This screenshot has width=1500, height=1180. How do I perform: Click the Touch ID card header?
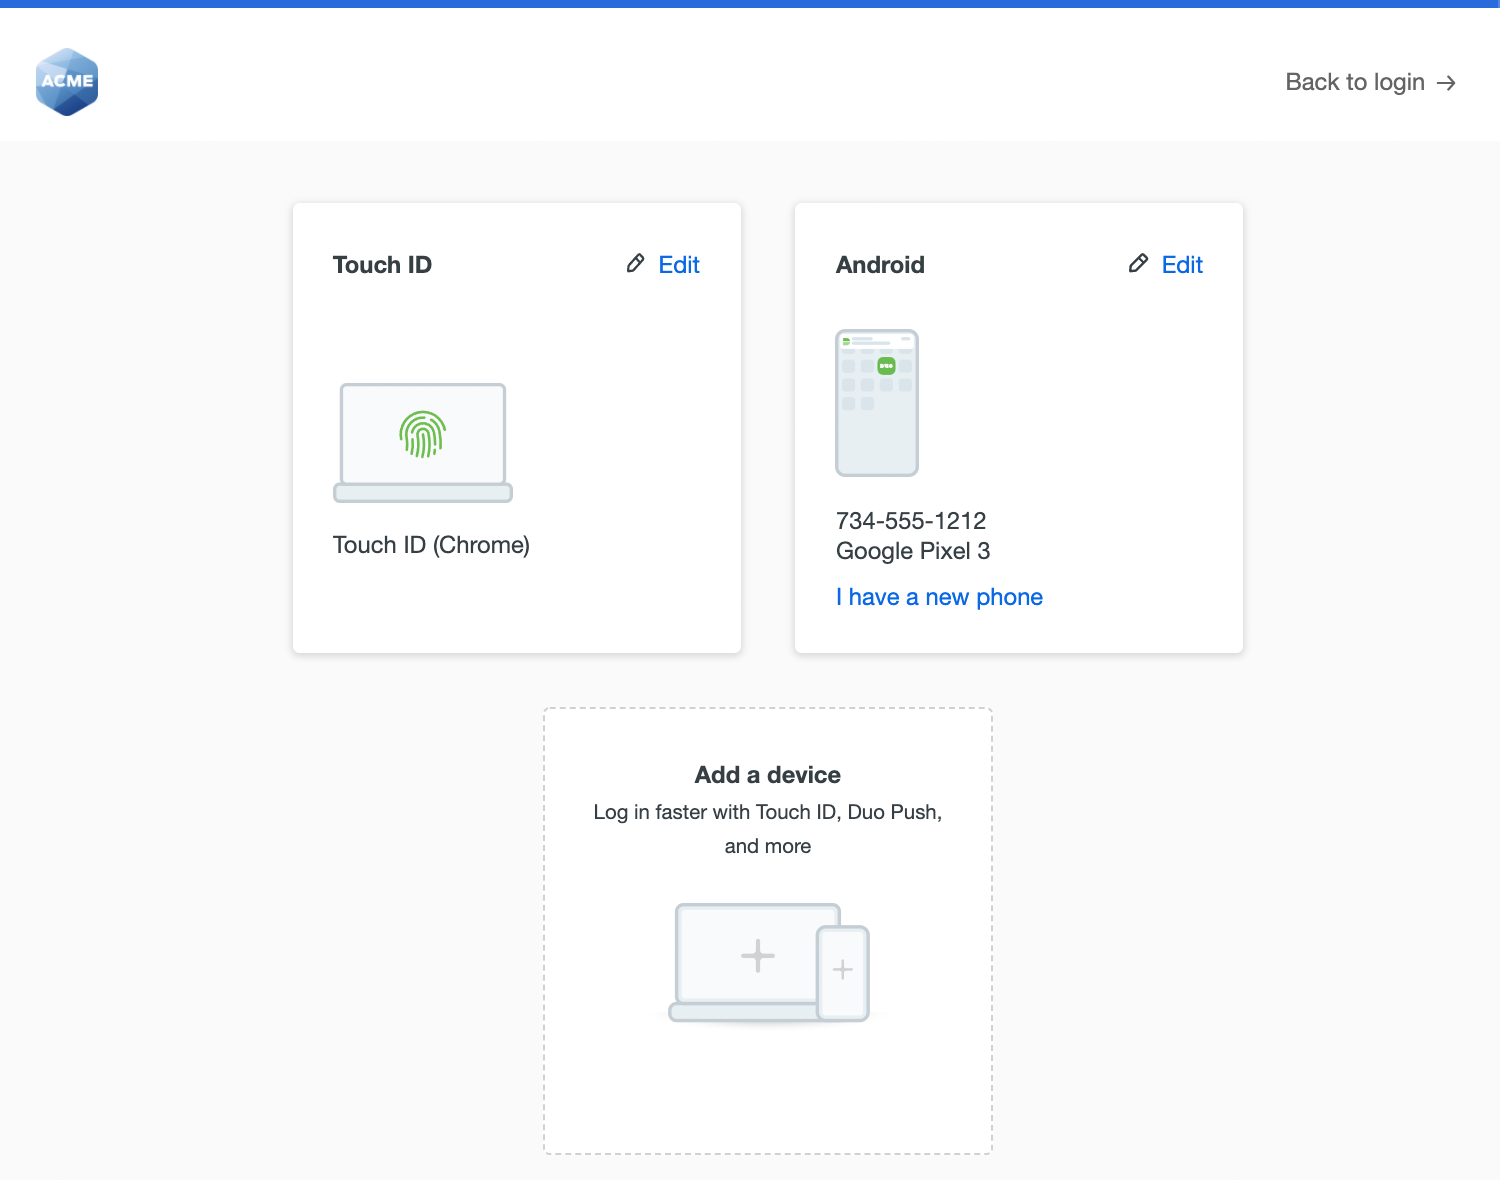click(x=382, y=264)
